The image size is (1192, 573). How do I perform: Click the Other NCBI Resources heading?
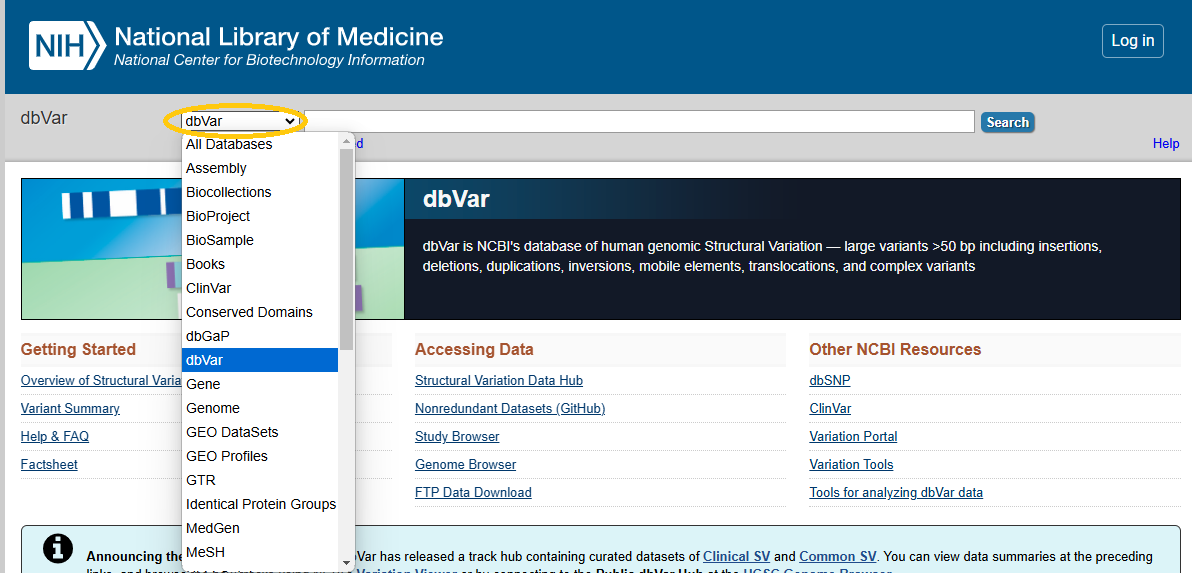896,350
